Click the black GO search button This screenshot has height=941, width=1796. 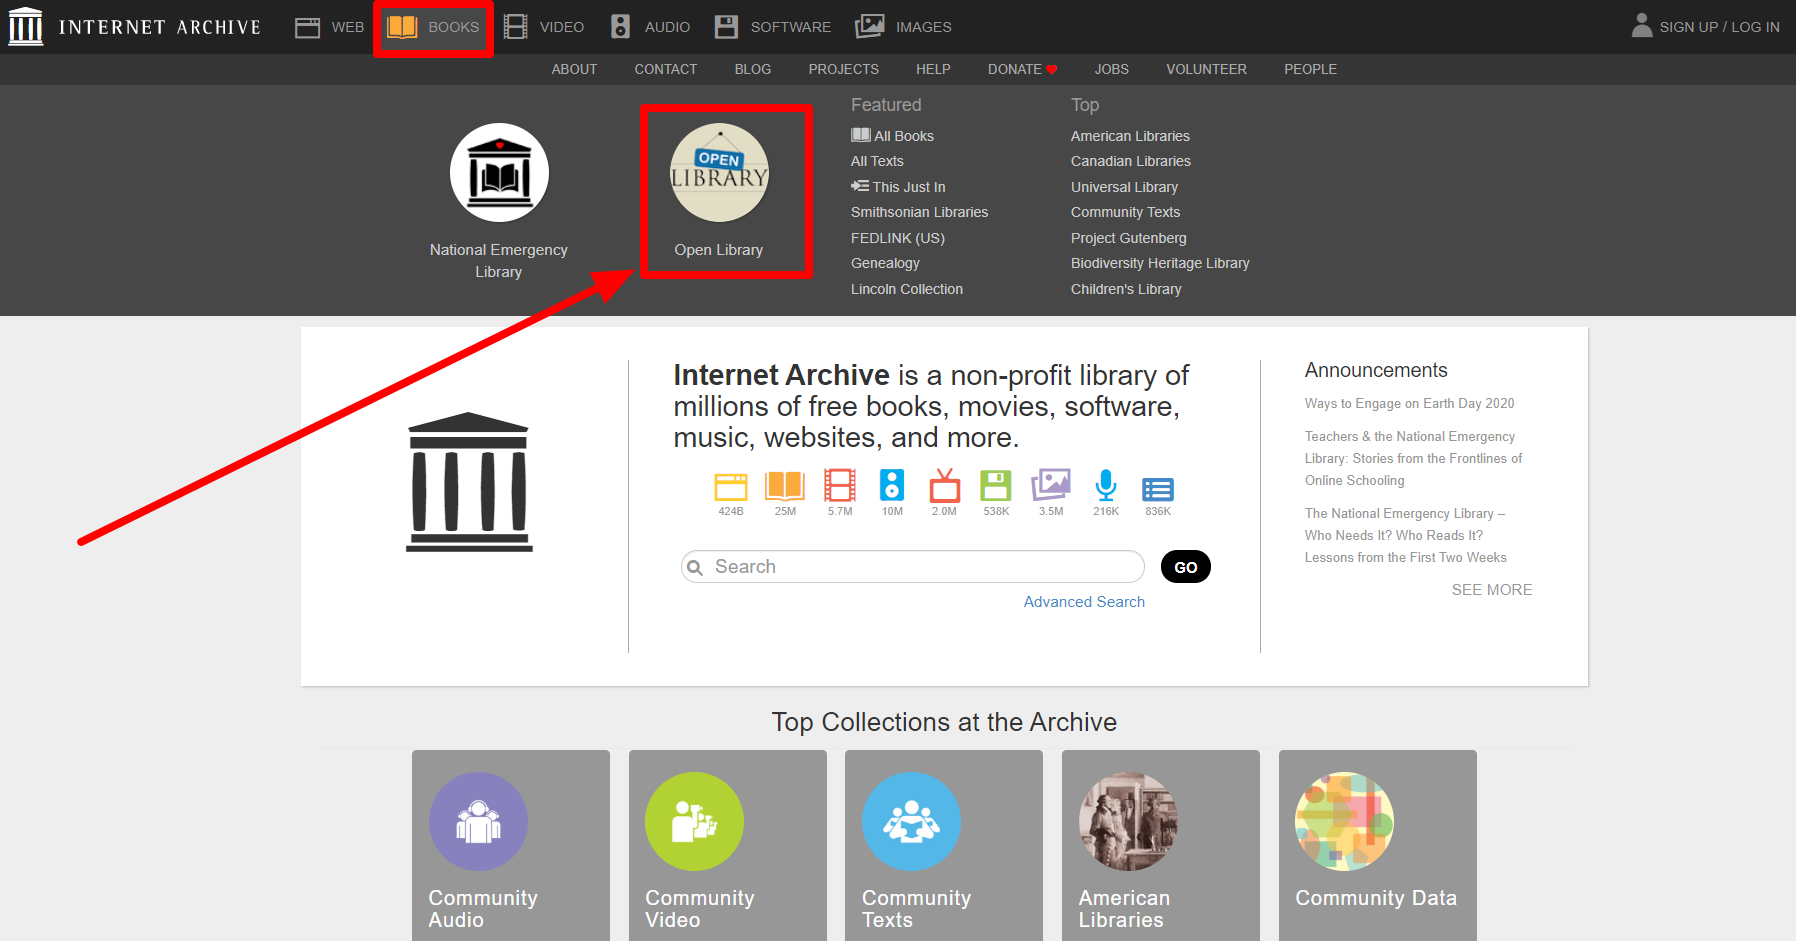click(x=1186, y=567)
